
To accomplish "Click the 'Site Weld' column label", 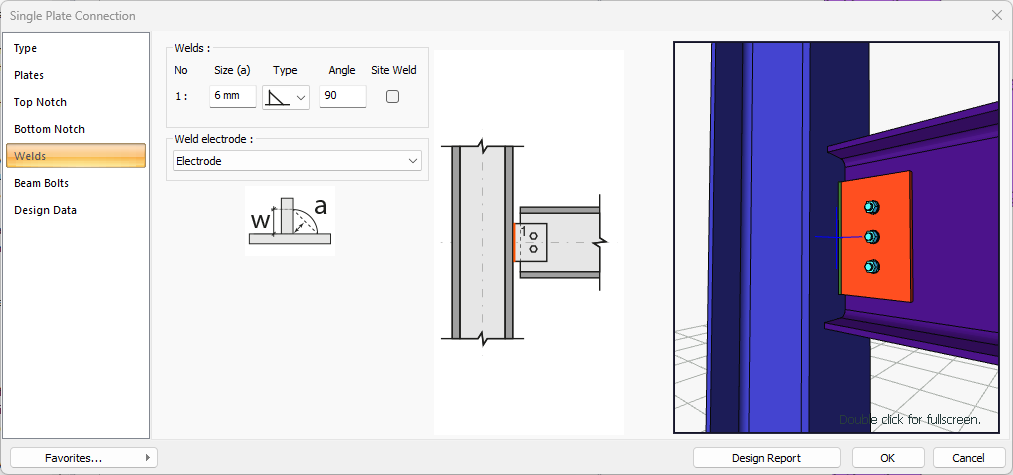I will click(394, 70).
